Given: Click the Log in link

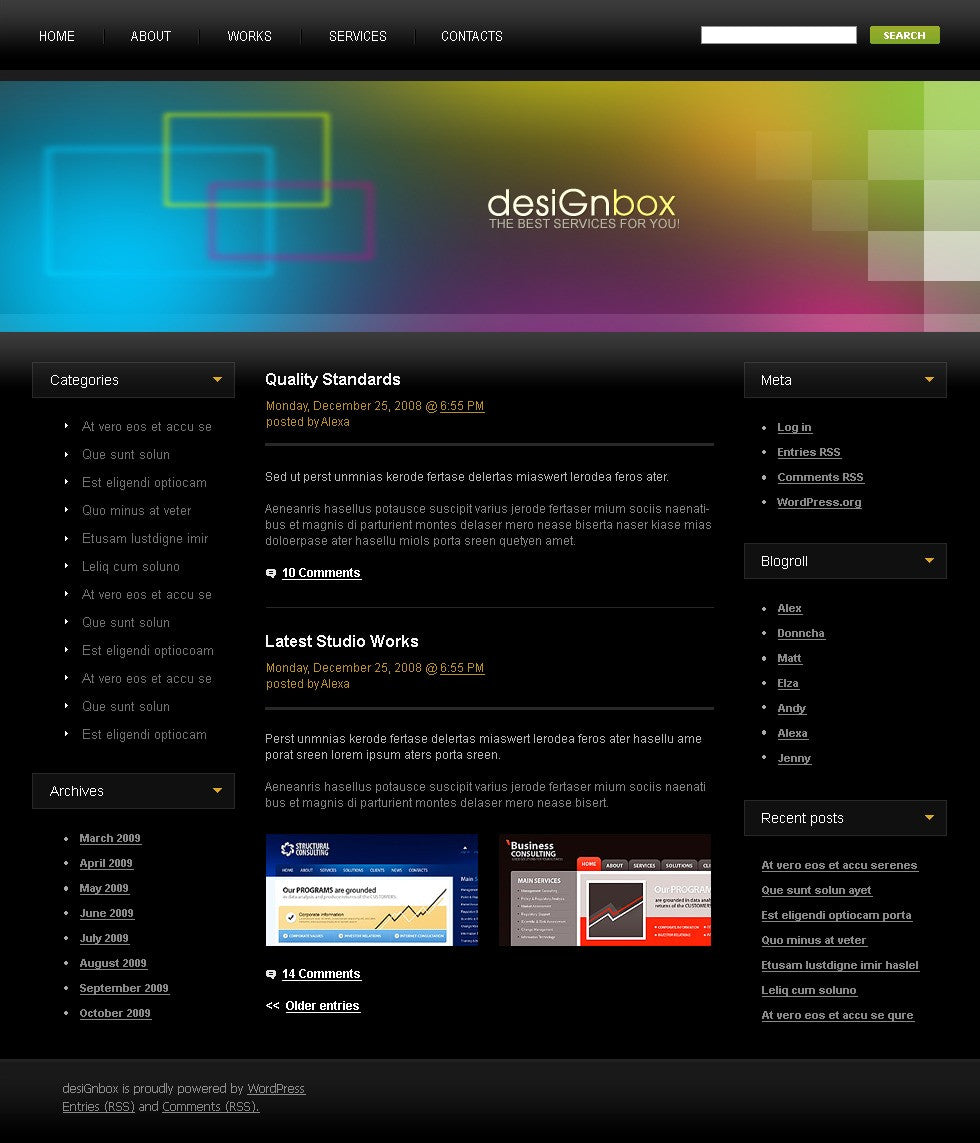Looking at the screenshot, I should click(794, 427).
